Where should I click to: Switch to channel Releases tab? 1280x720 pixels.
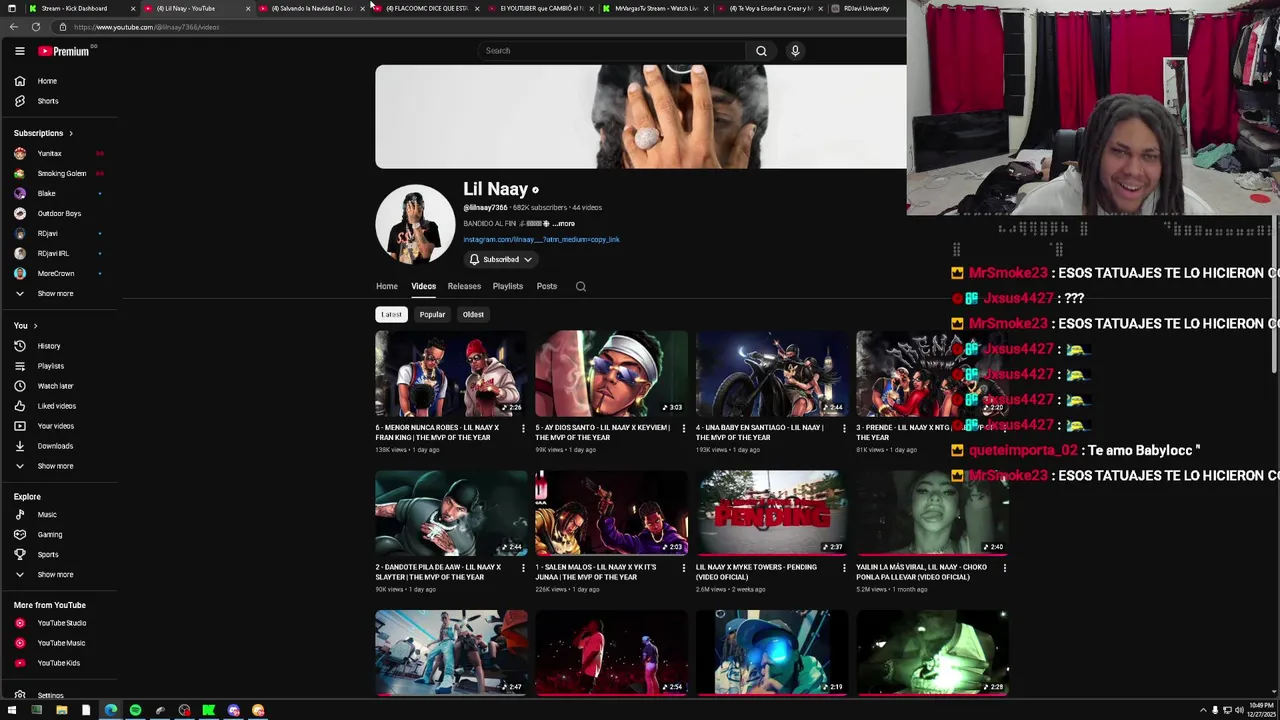pos(464,286)
